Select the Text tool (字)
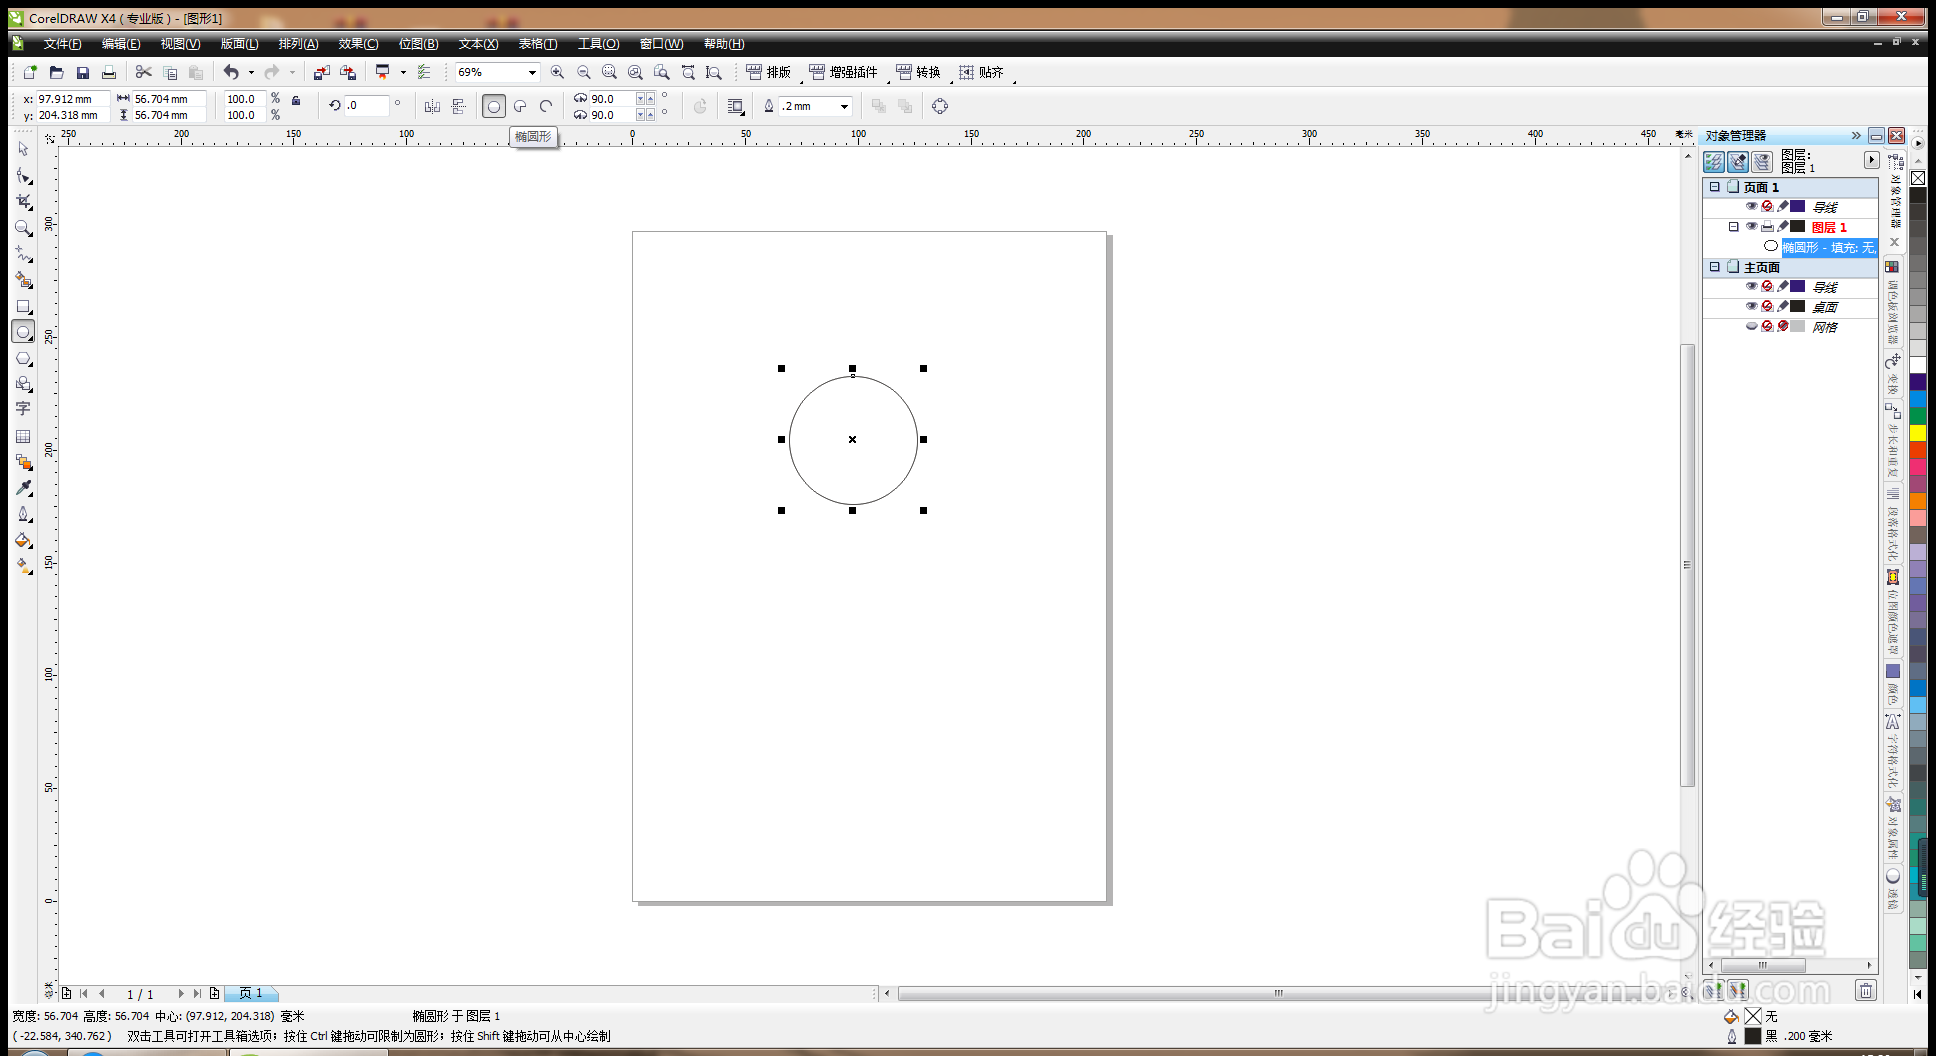The height and width of the screenshot is (1056, 1936). [x=23, y=409]
